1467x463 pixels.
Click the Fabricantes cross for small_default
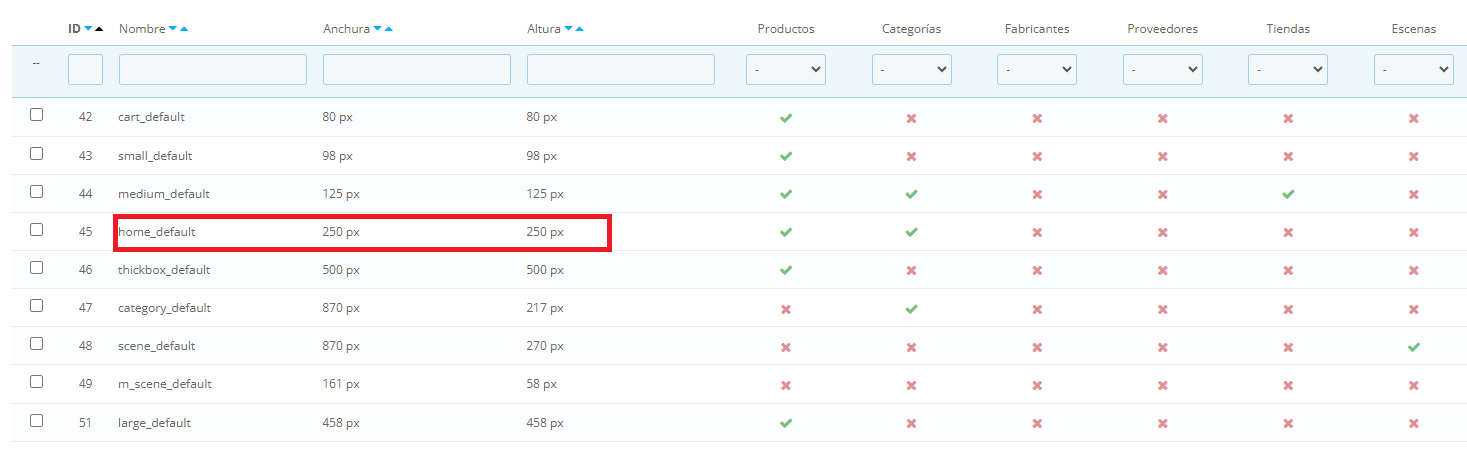(1037, 156)
